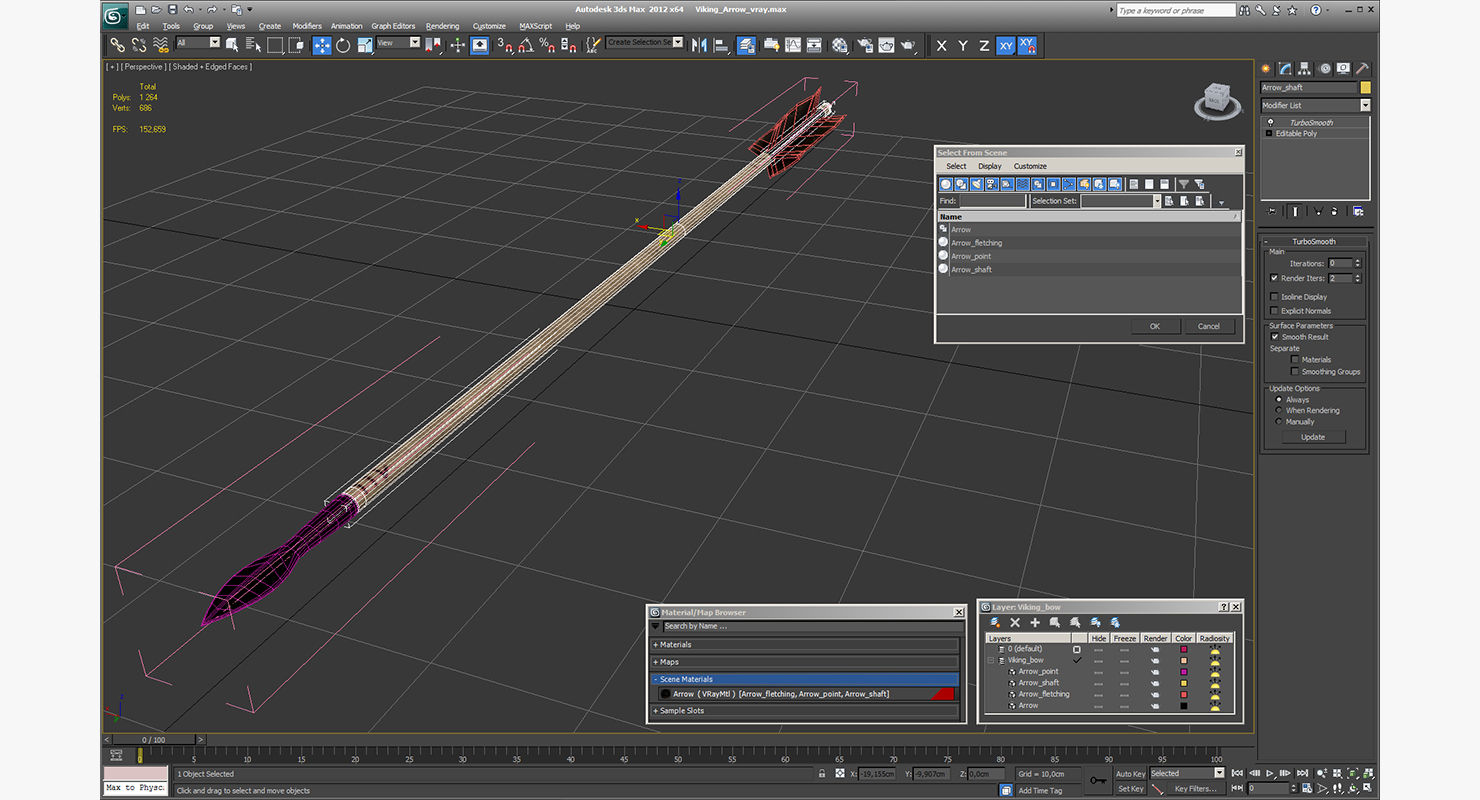Open the Utilities command panel tab
The height and width of the screenshot is (800, 1480).
[x=1362, y=69]
